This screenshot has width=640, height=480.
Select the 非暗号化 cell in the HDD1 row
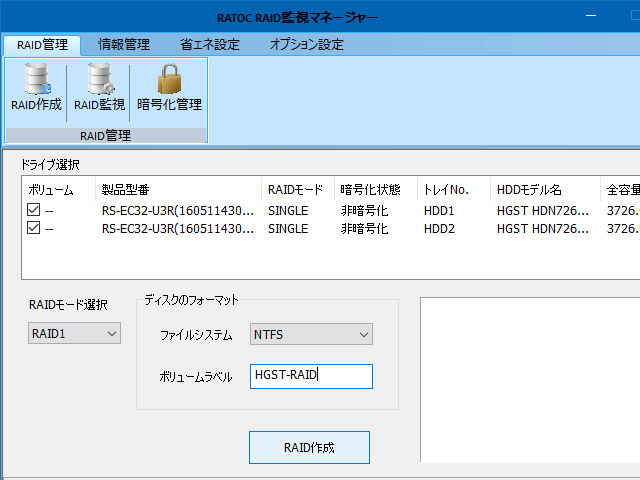pos(364,211)
